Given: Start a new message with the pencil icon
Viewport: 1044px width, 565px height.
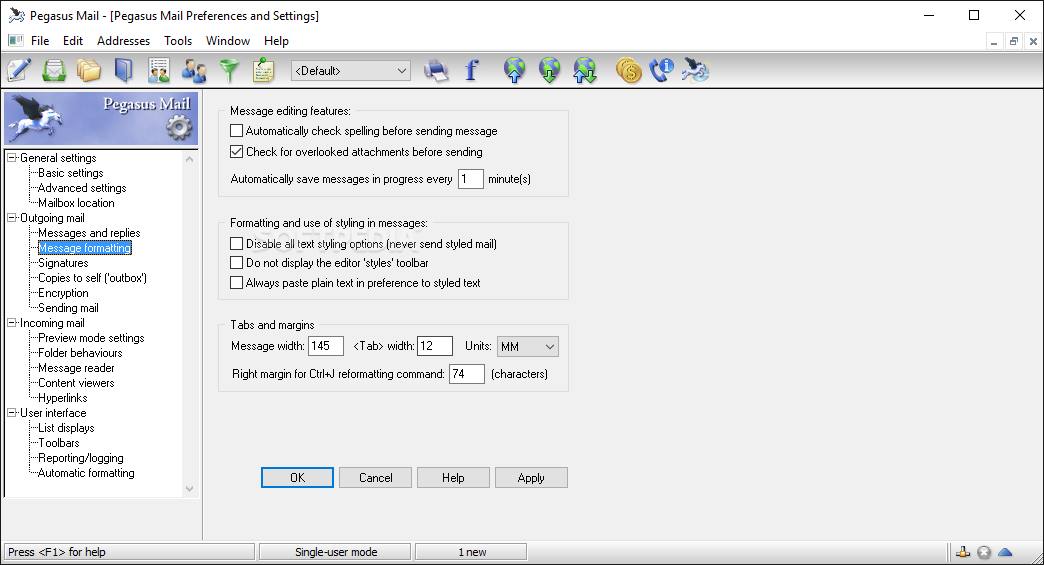Looking at the screenshot, I should (x=19, y=70).
